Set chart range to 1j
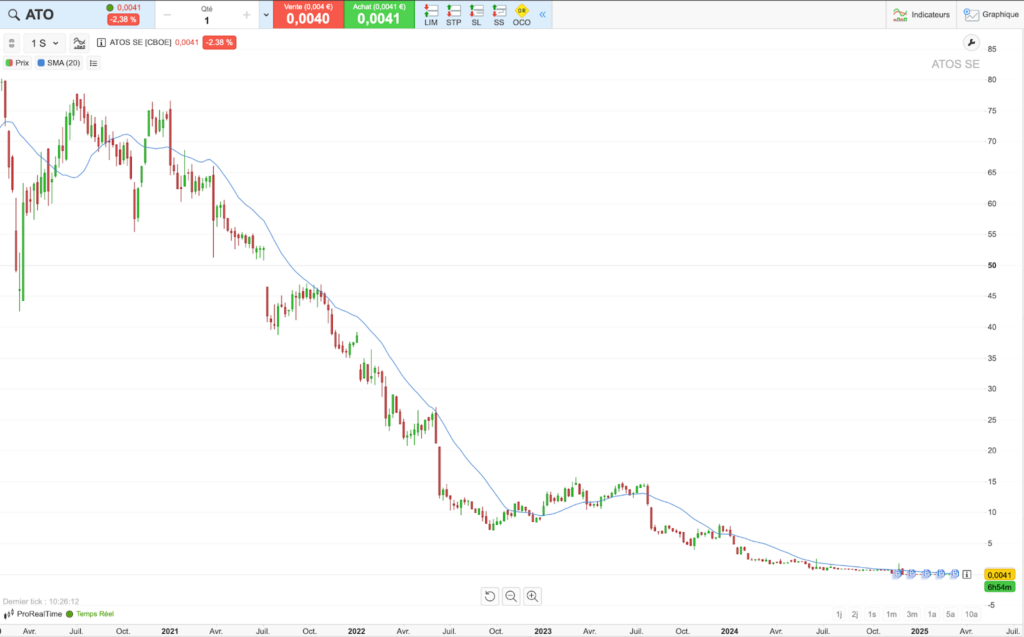This screenshot has height=637, width=1024. [839, 614]
